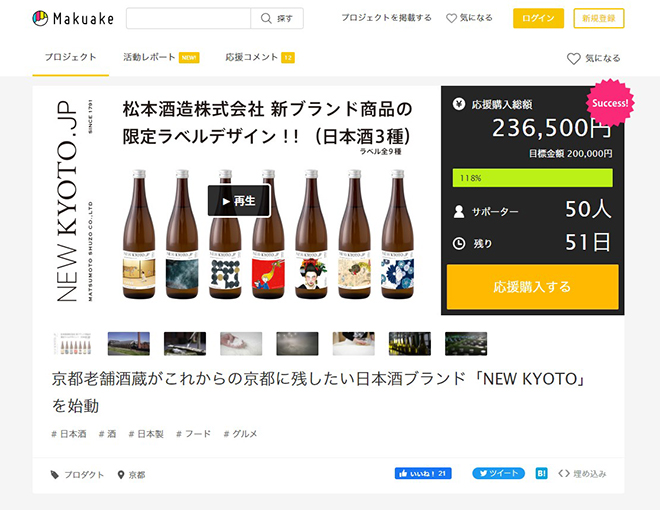660x510 pixels.
Task: Select the sixth hands thumbnail
Action: pyautogui.click(x=354, y=344)
